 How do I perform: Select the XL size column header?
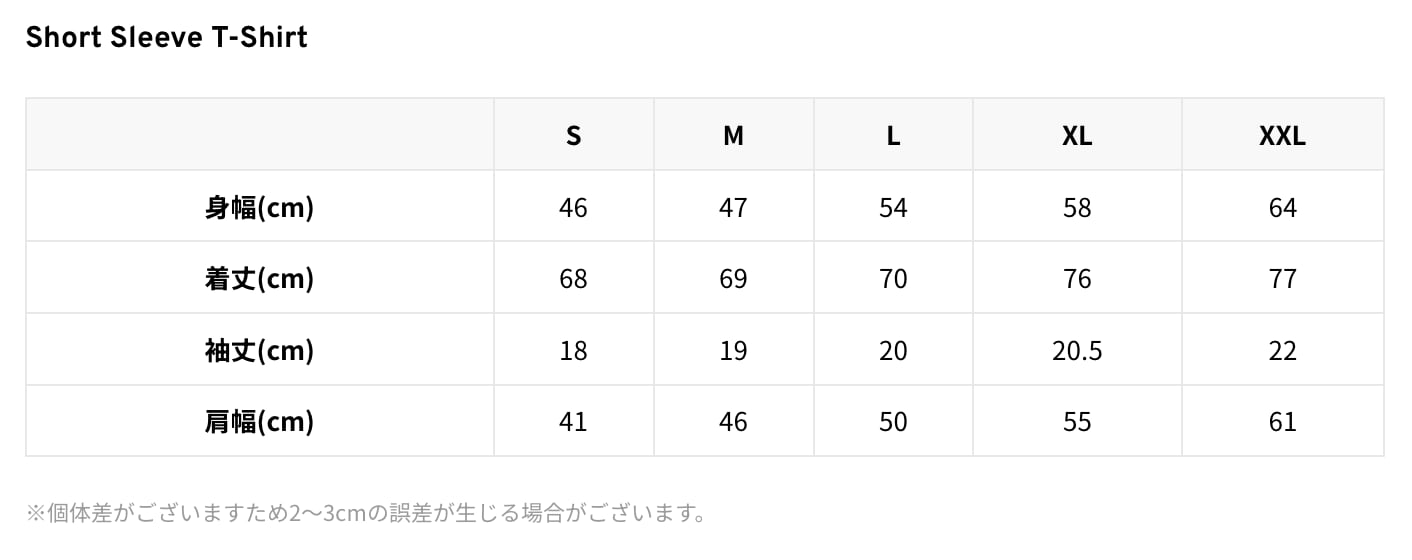click(1077, 136)
